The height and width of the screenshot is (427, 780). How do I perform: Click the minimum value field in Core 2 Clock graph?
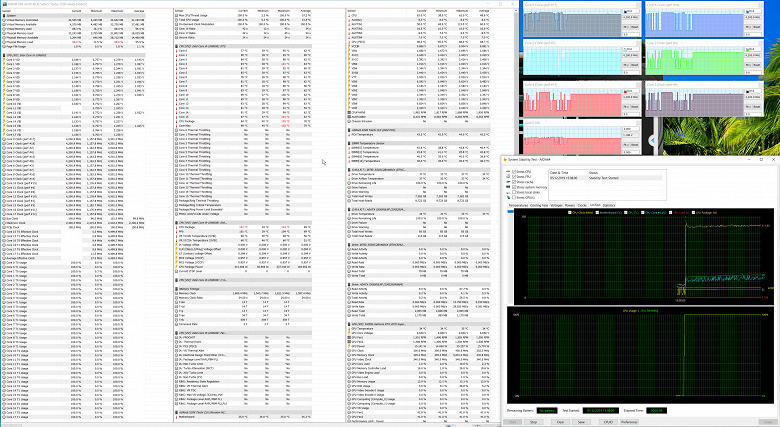tap(631, 73)
